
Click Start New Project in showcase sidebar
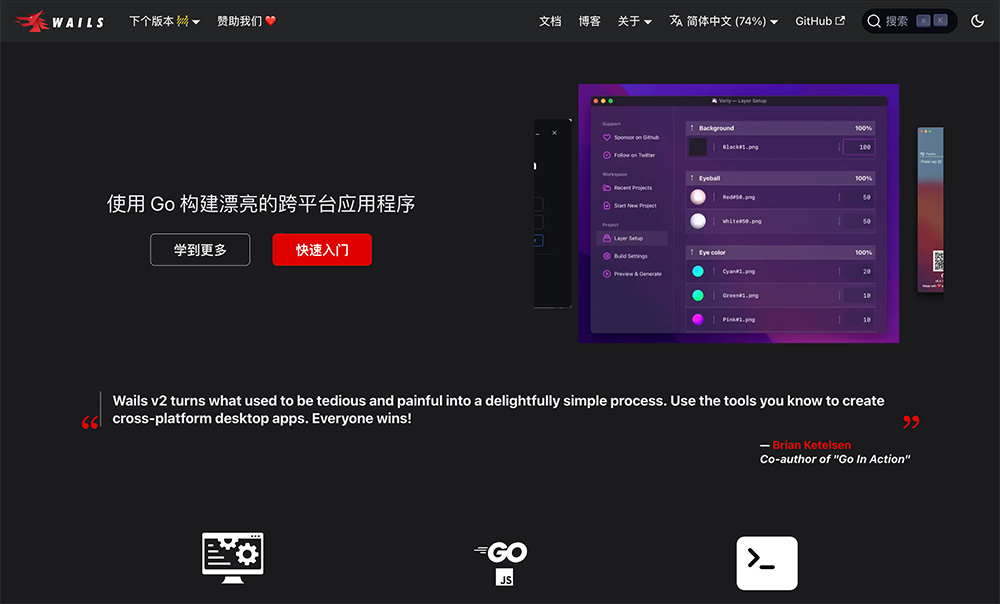click(629, 205)
